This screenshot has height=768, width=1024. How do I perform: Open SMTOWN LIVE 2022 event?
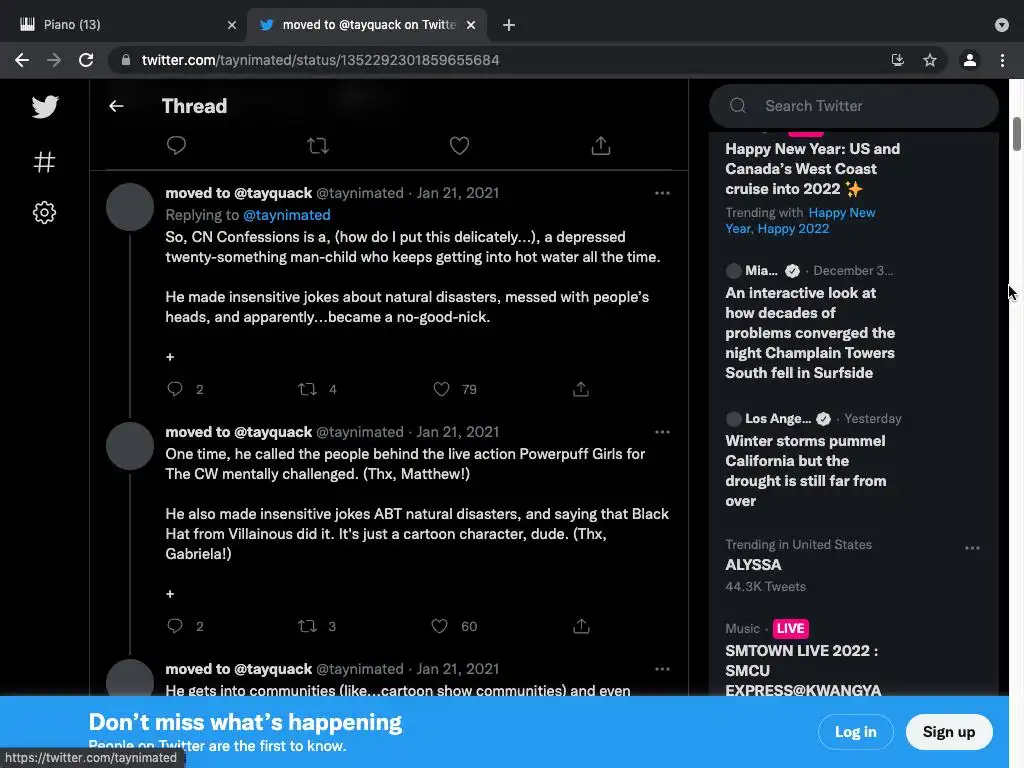tap(803, 670)
